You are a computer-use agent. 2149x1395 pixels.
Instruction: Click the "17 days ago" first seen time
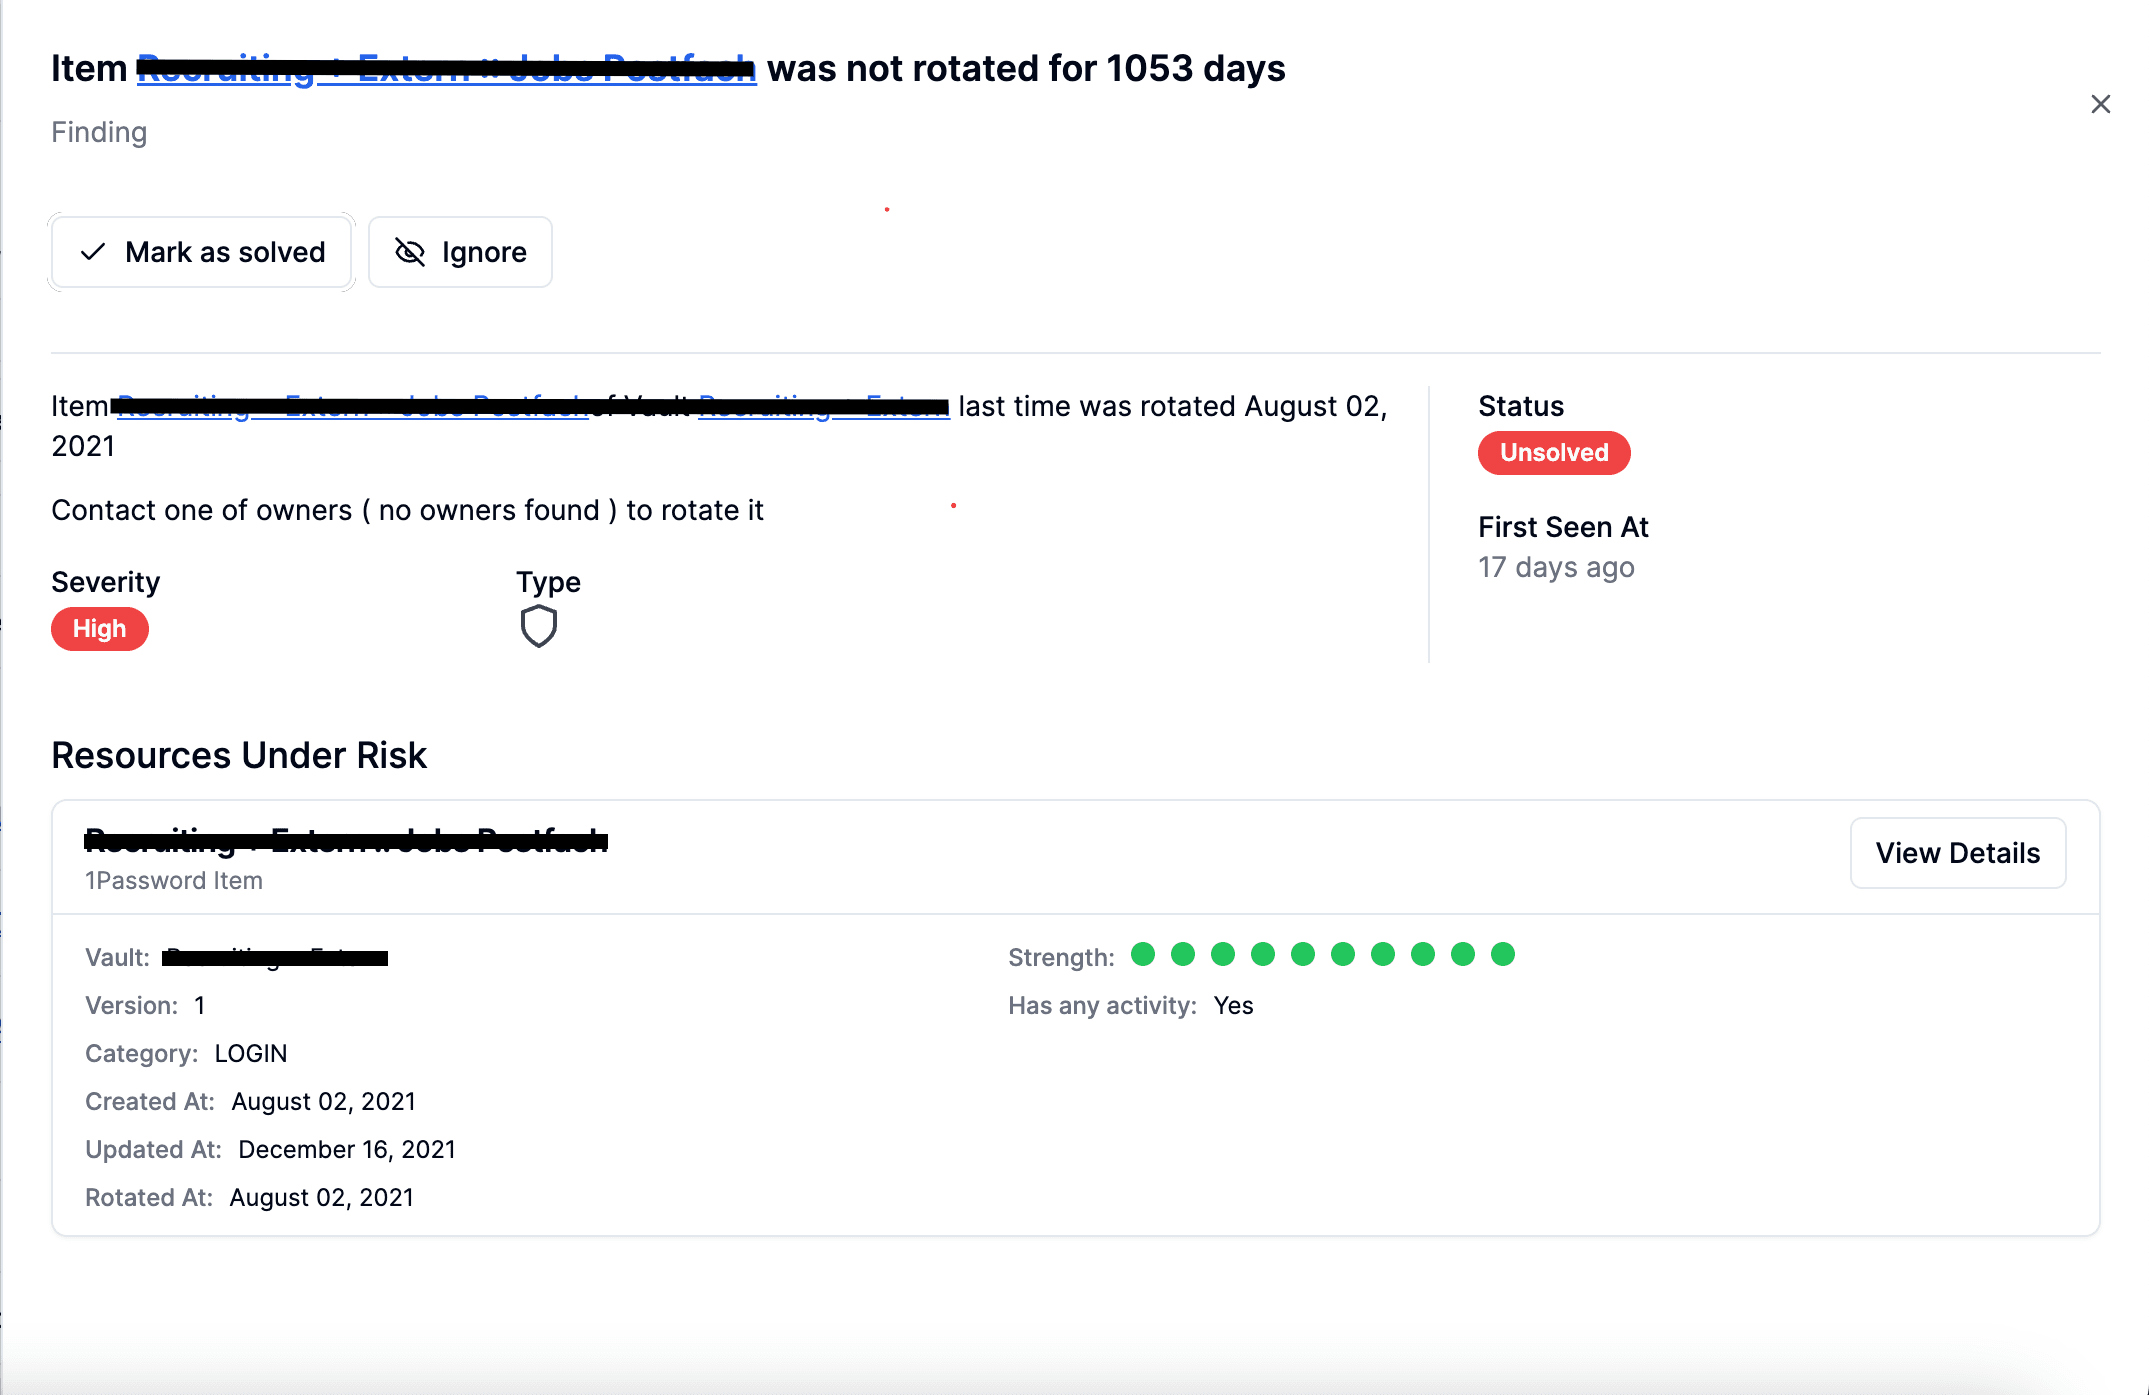pos(1556,567)
